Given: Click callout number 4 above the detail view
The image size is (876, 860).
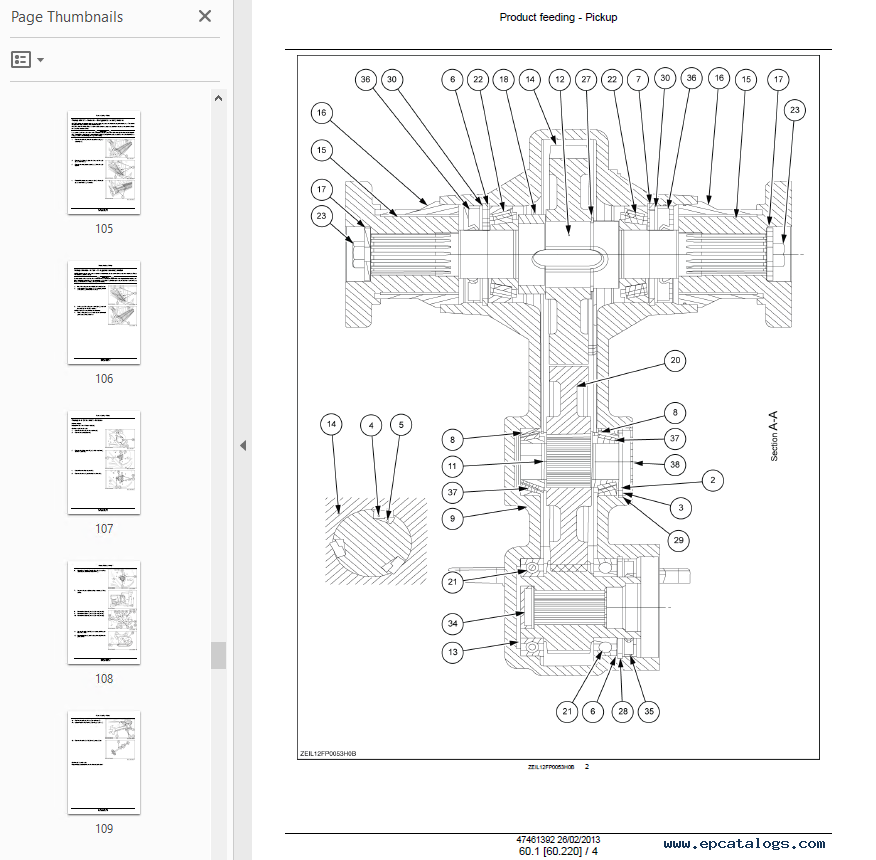Looking at the screenshot, I should 371,425.
